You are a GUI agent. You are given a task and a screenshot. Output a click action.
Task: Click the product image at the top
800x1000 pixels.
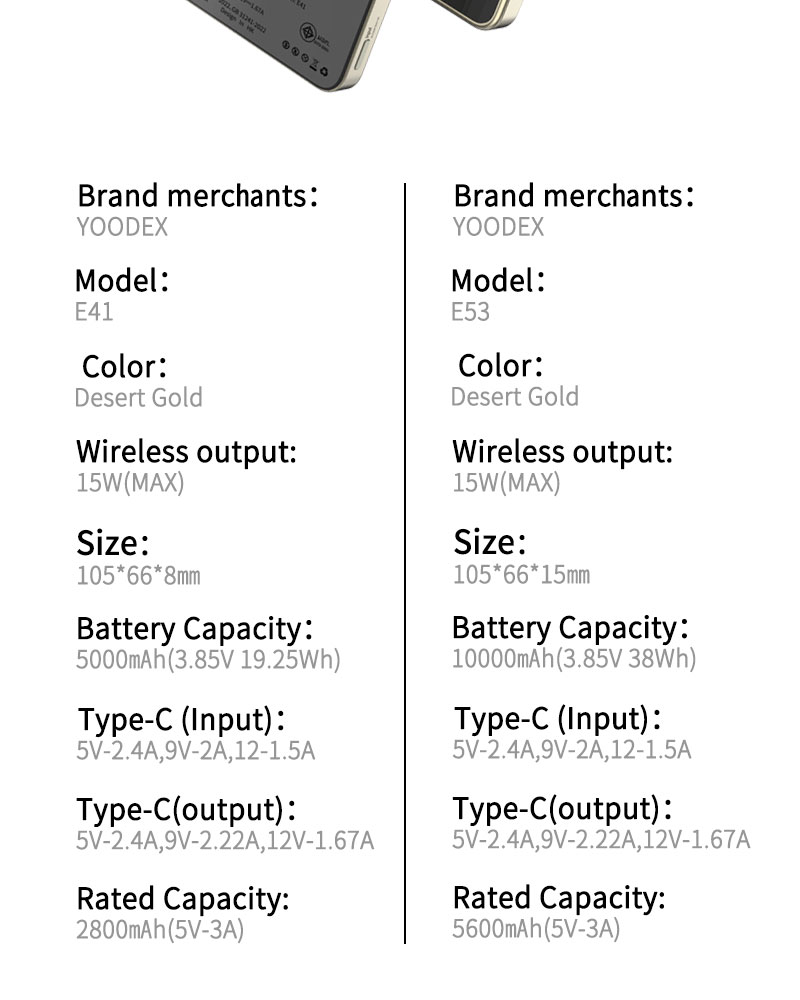coord(300,40)
